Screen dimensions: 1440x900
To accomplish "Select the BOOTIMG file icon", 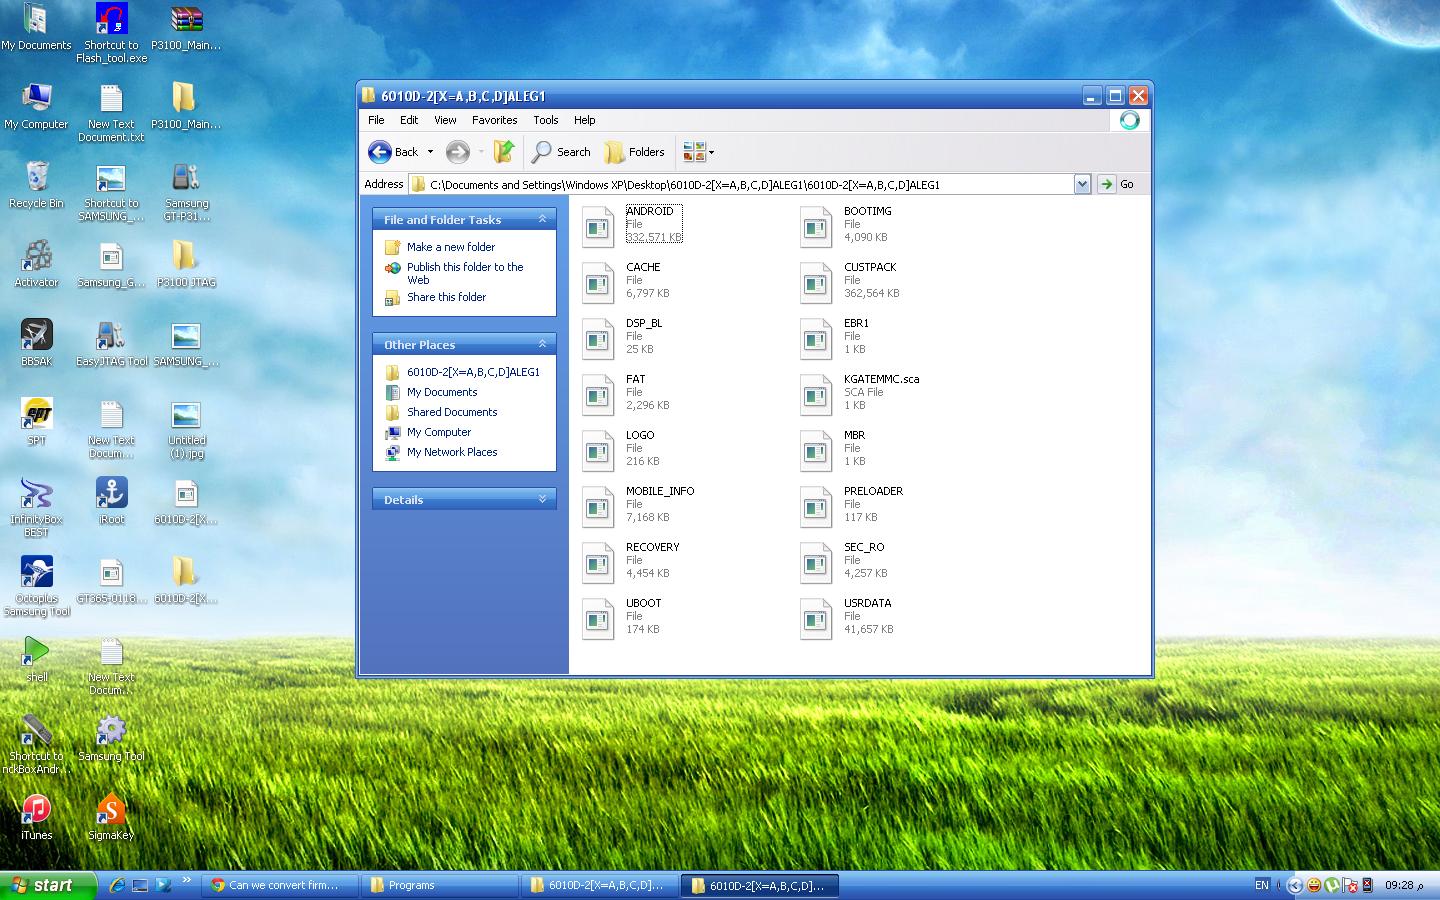I will [x=816, y=227].
